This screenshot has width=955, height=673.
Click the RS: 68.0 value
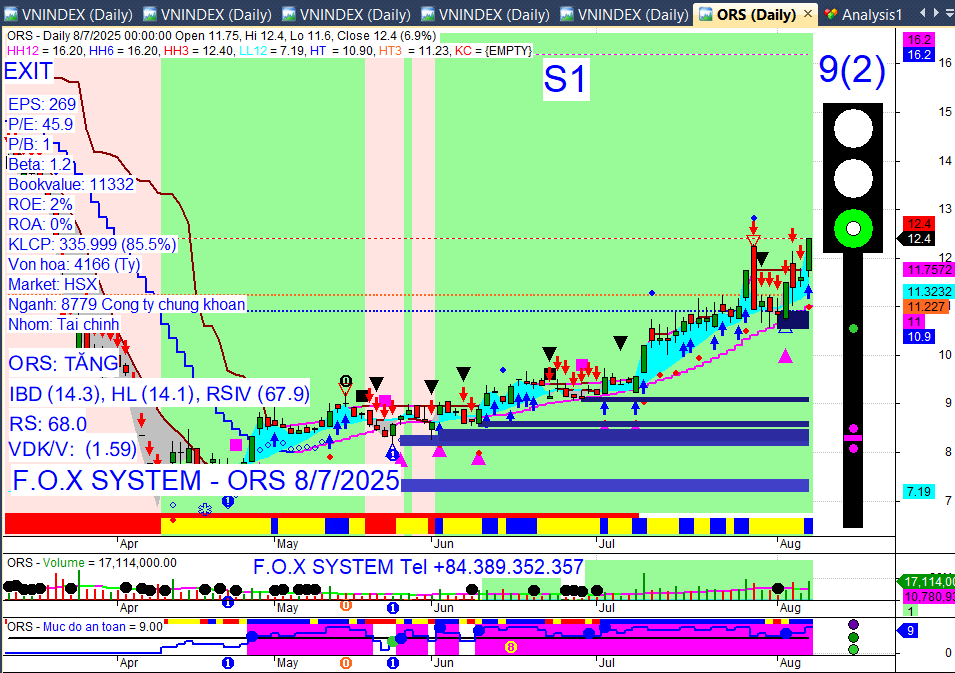(x=48, y=424)
